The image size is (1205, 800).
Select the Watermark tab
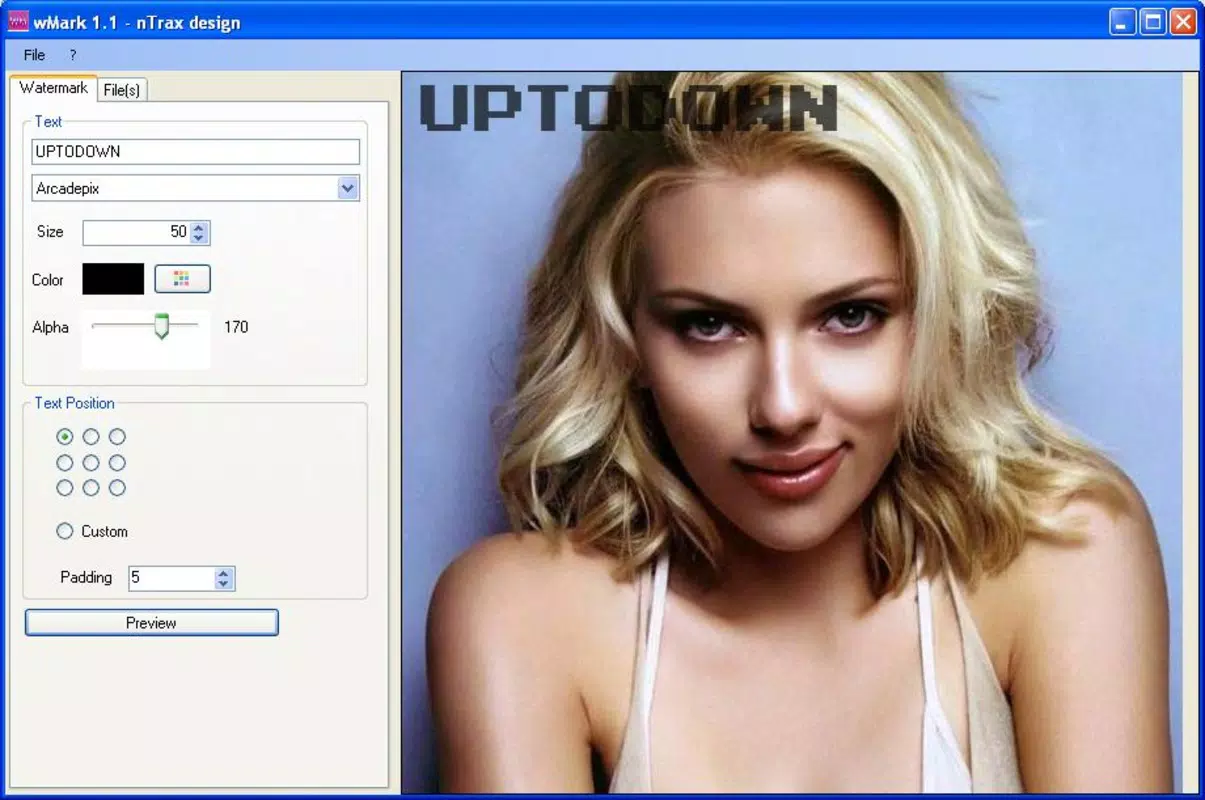pos(54,88)
